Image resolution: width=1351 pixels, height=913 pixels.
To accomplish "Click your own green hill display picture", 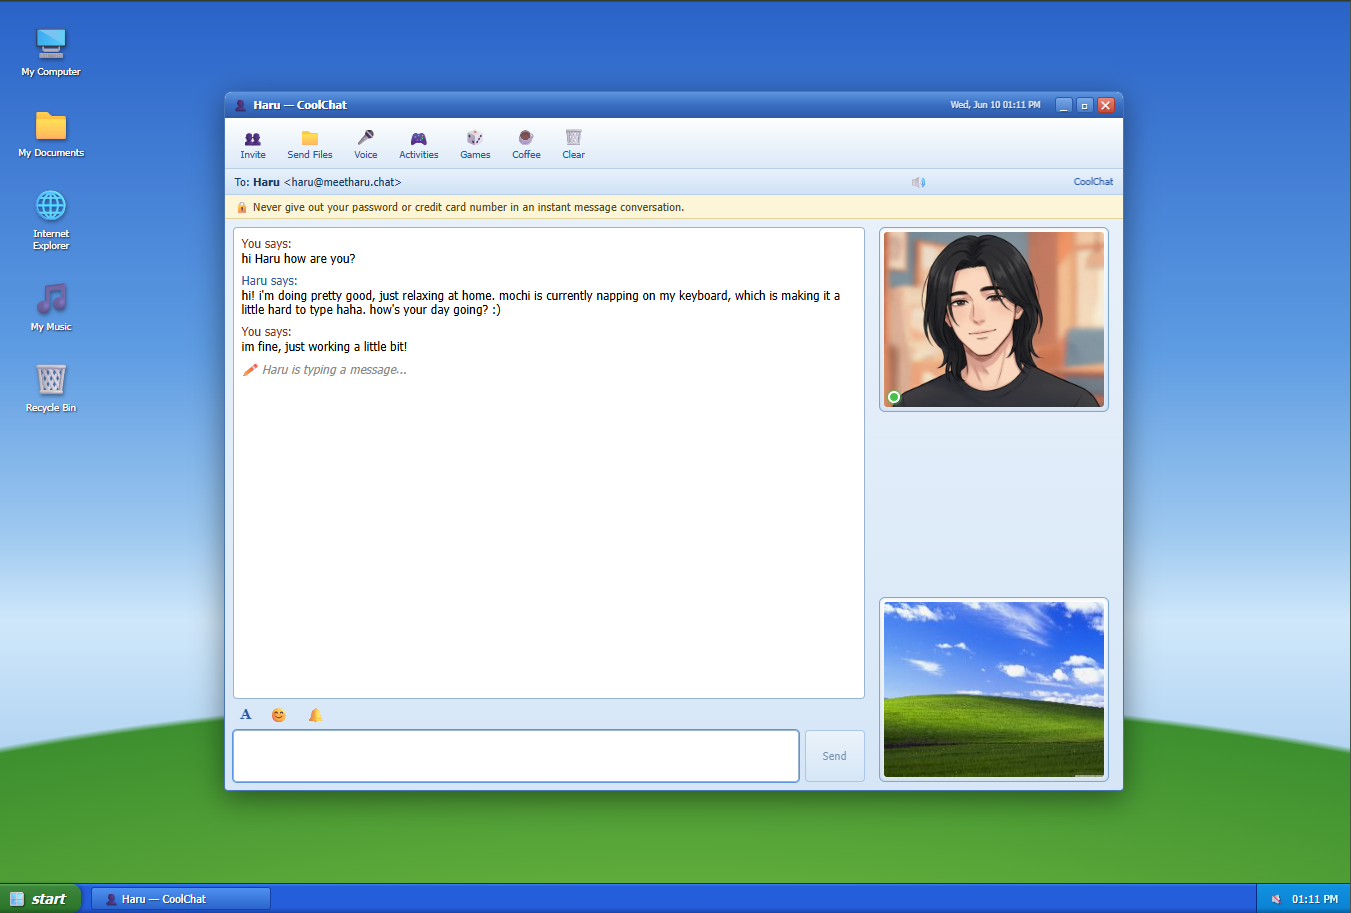I will (994, 689).
